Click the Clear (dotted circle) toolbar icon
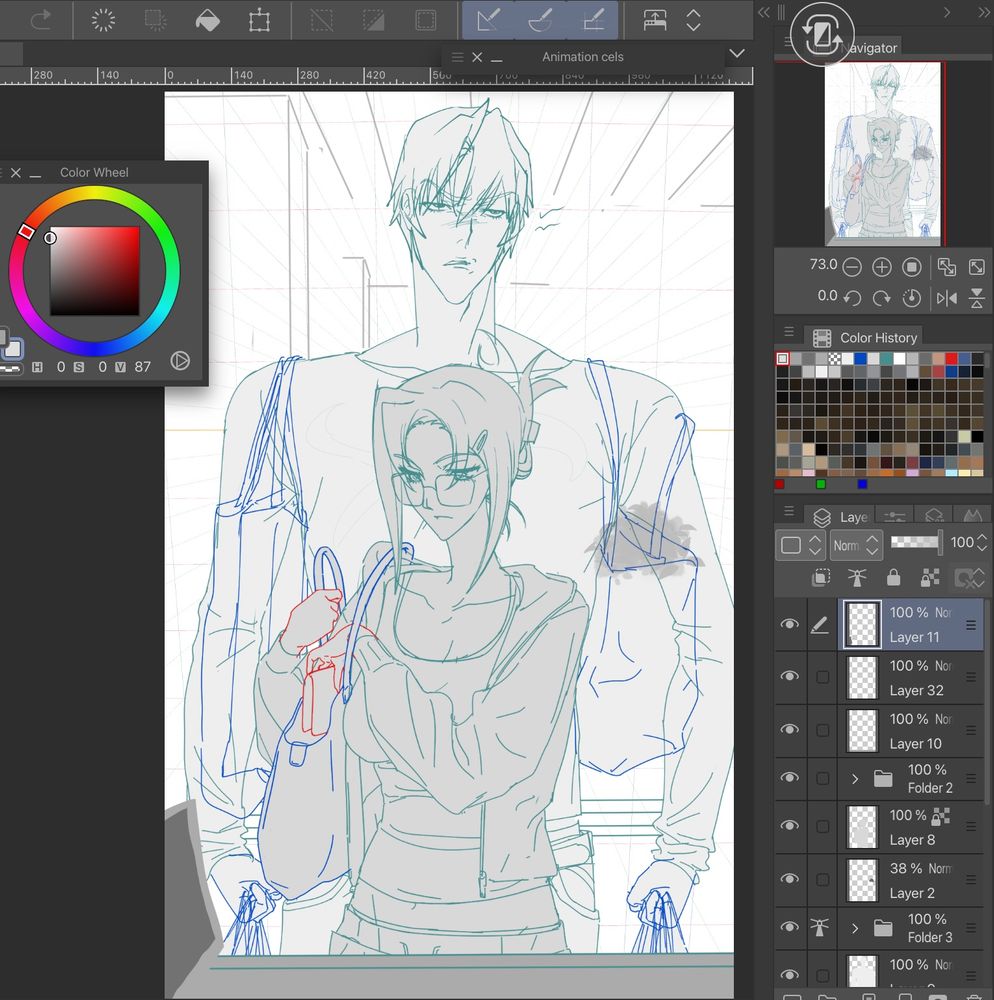This screenshot has height=1000, width=994. point(103,20)
